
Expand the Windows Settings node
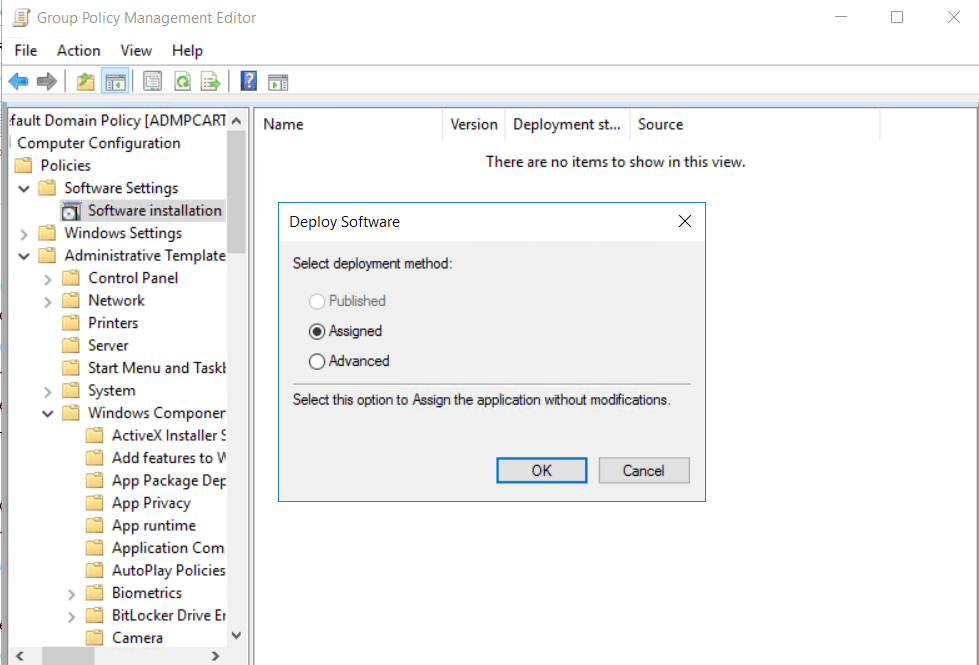click(22, 232)
